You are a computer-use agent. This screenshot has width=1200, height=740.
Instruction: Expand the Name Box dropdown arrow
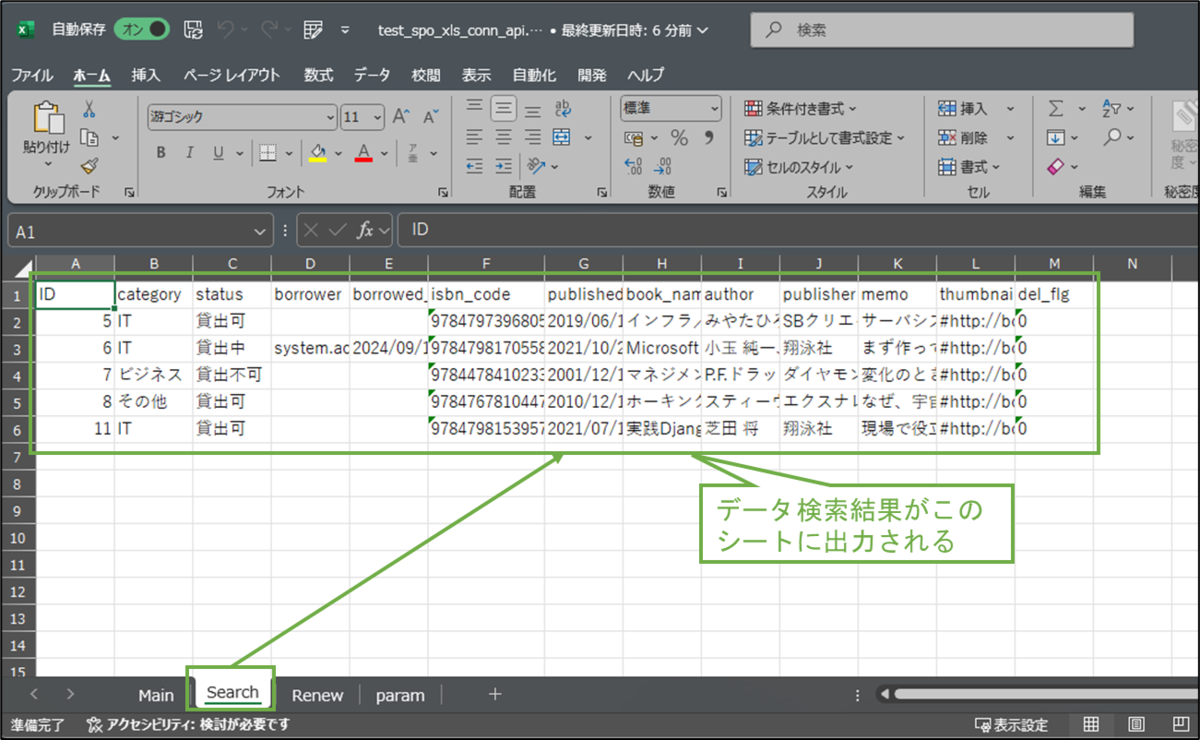[x=259, y=231]
